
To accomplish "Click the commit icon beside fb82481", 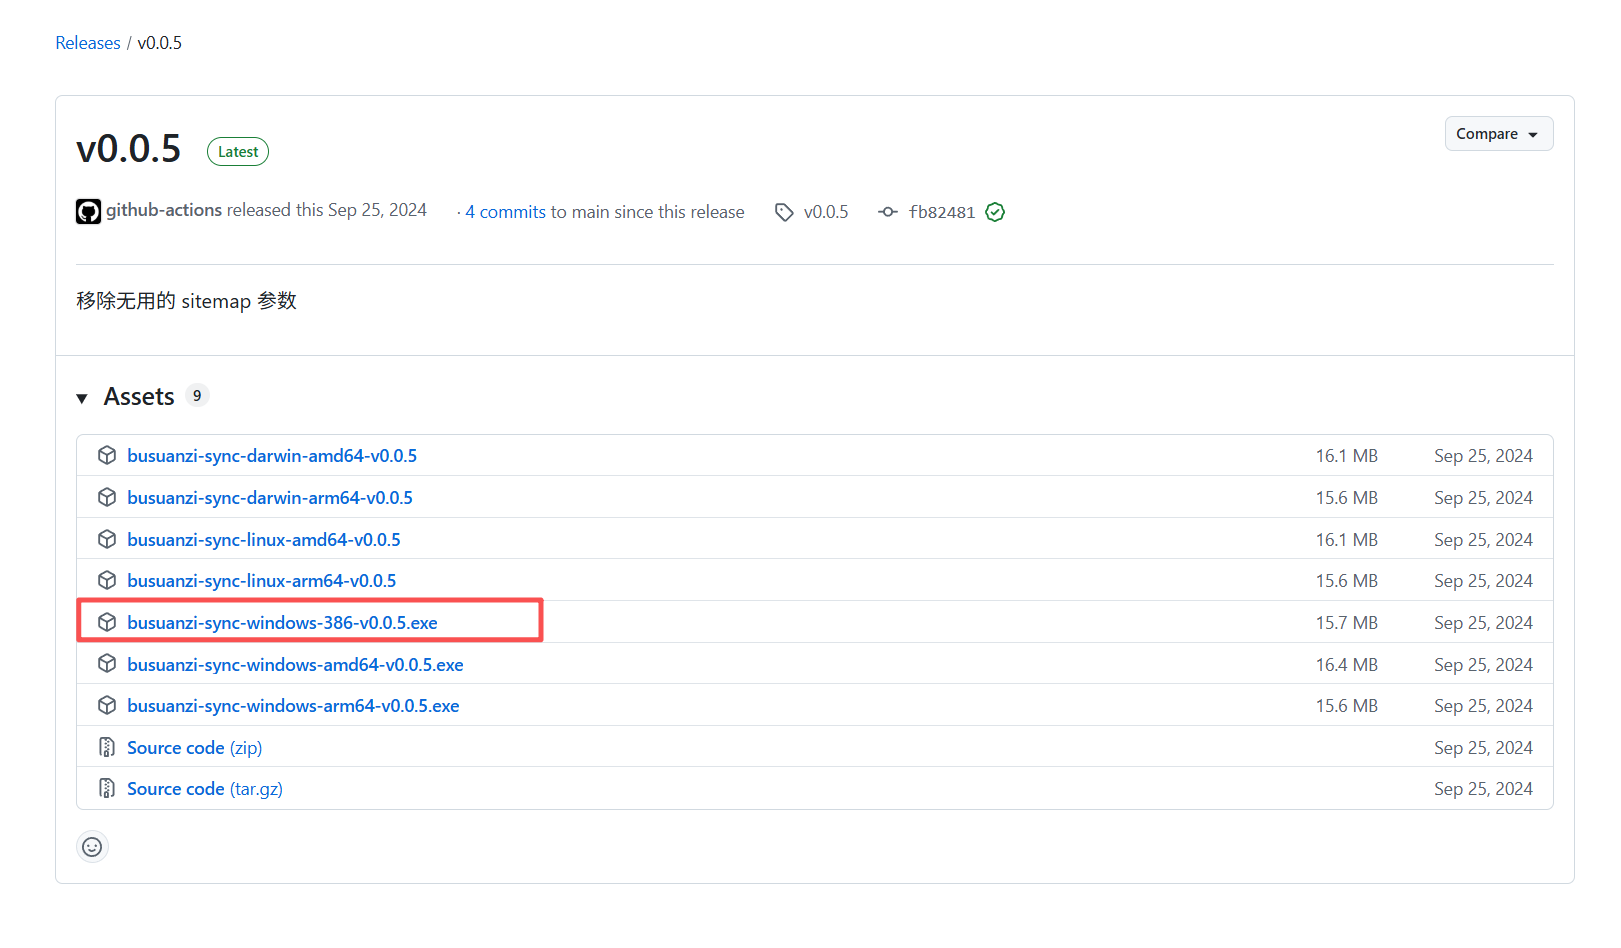I will [x=887, y=212].
